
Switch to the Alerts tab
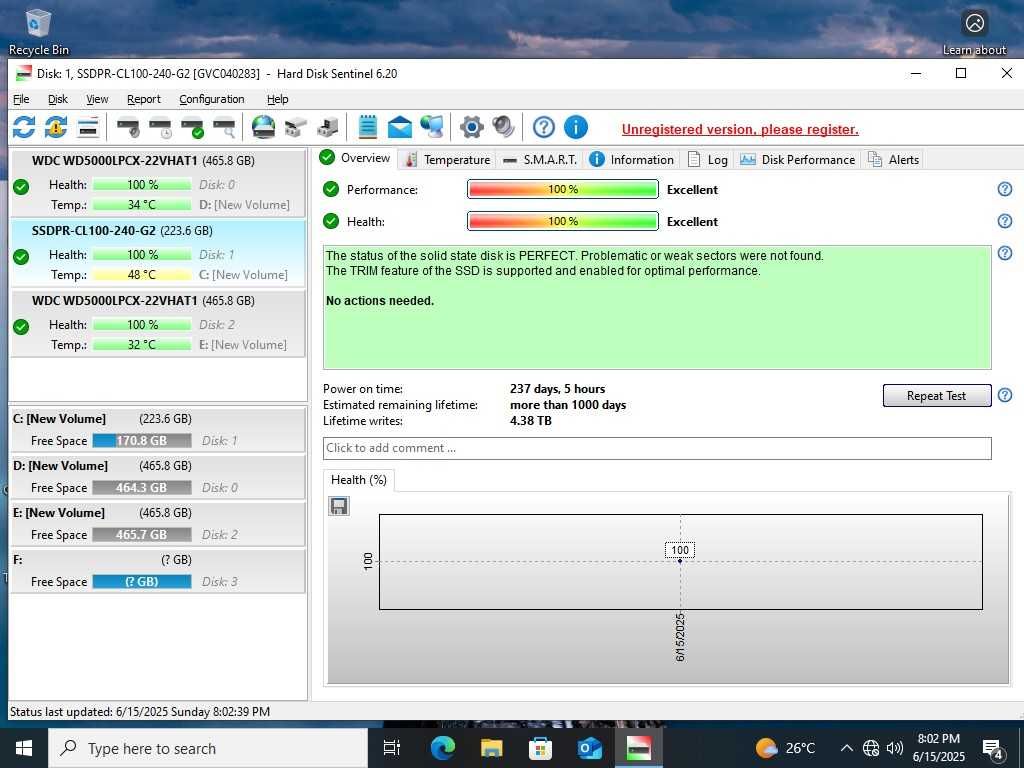pos(893,159)
